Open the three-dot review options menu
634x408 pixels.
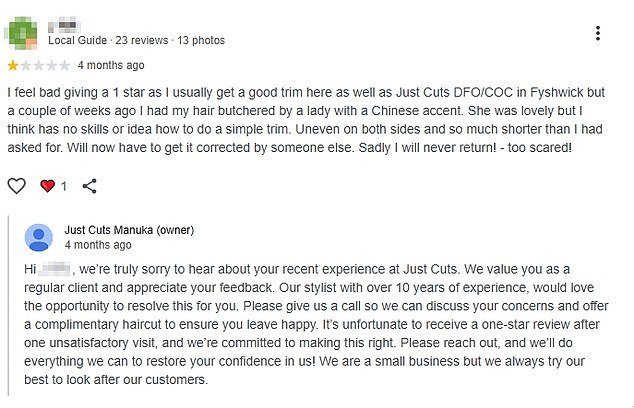click(598, 33)
